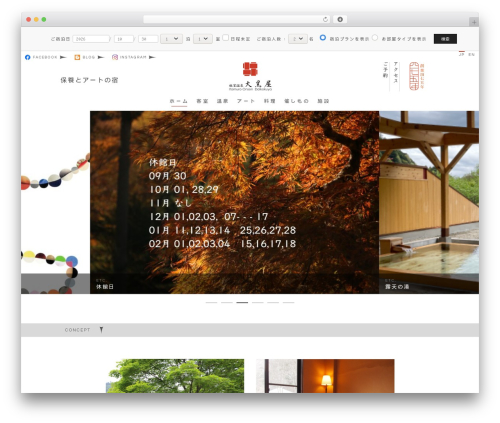Select the first carousel indicator dash
The height and width of the screenshot is (423, 500).
[x=211, y=303]
